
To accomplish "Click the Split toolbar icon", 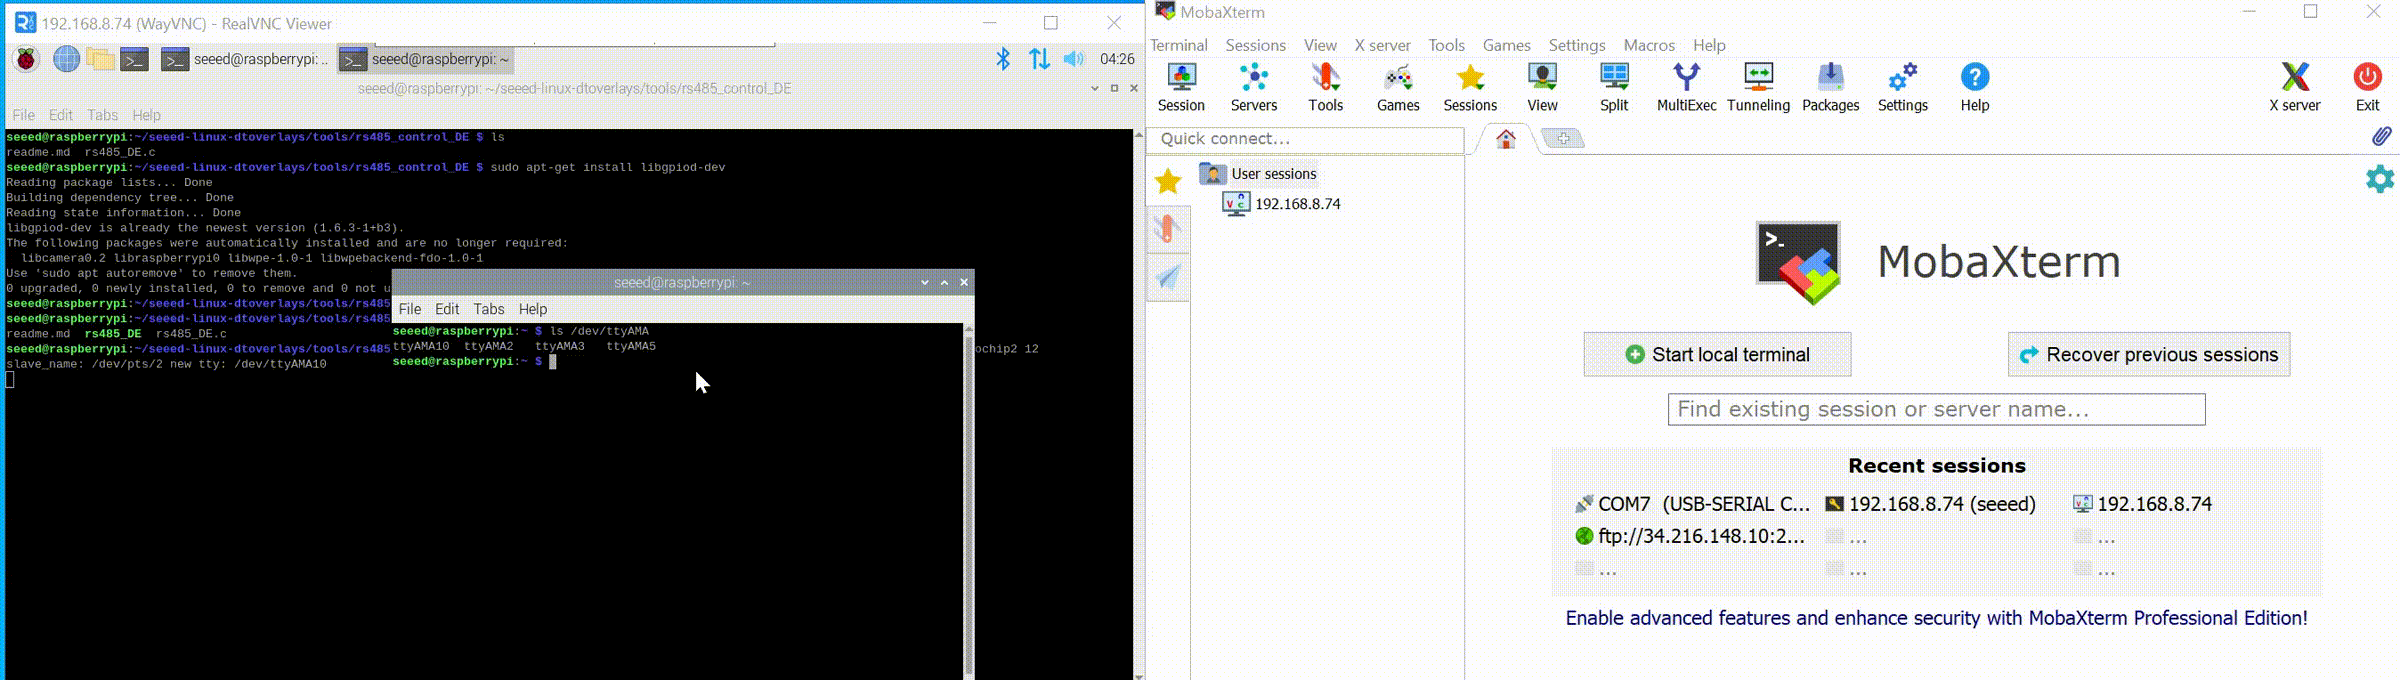I will pyautogui.click(x=1614, y=87).
